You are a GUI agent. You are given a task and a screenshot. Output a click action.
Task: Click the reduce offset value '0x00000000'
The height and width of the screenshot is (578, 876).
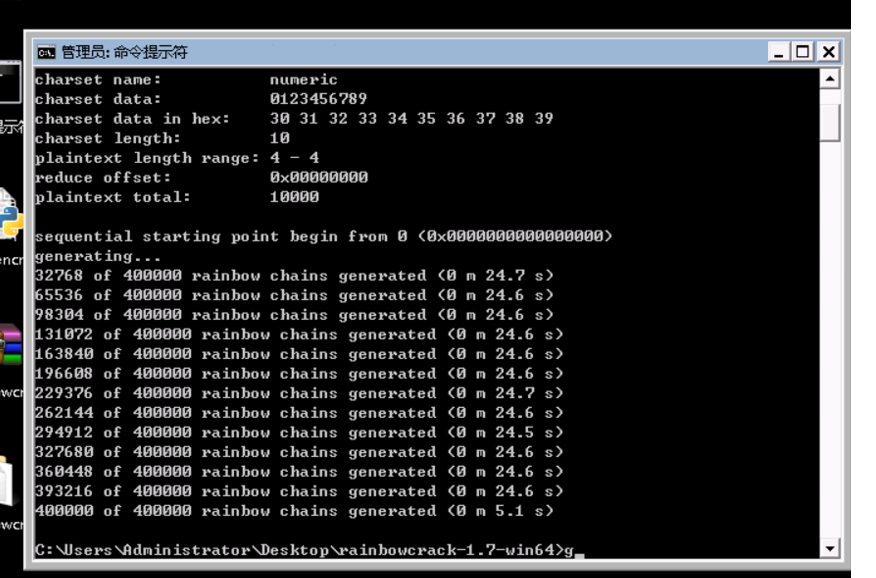click(x=318, y=178)
